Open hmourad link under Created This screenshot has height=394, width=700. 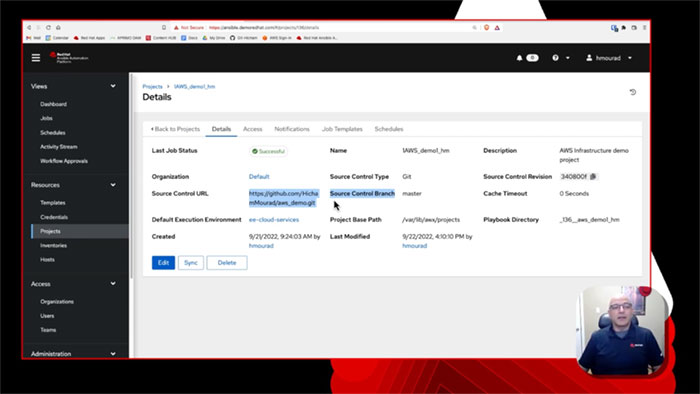tap(261, 245)
